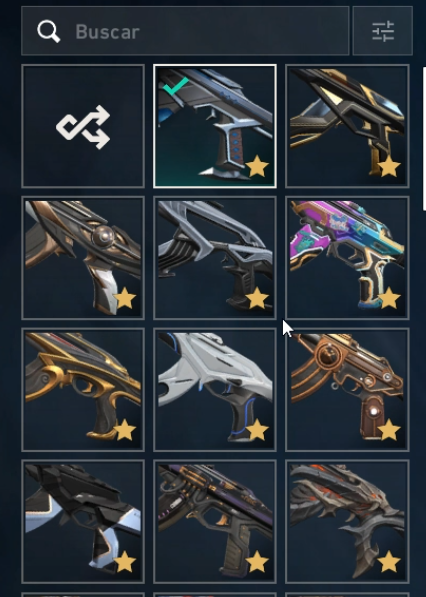This screenshot has width=426, height=597.
Task: Choose the dragon skin with orange glow
Action: coord(347,521)
